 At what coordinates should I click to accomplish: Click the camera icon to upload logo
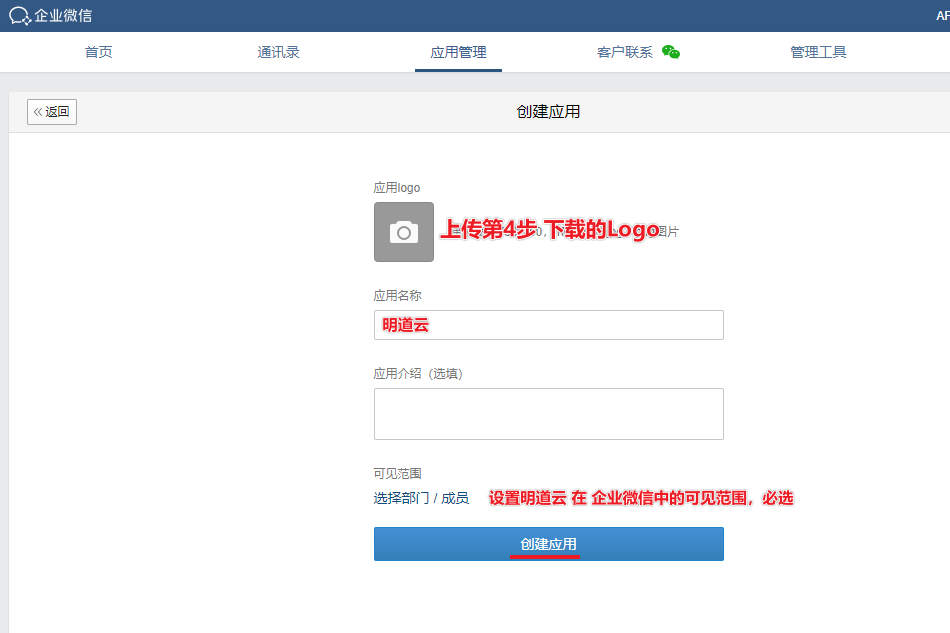404,232
